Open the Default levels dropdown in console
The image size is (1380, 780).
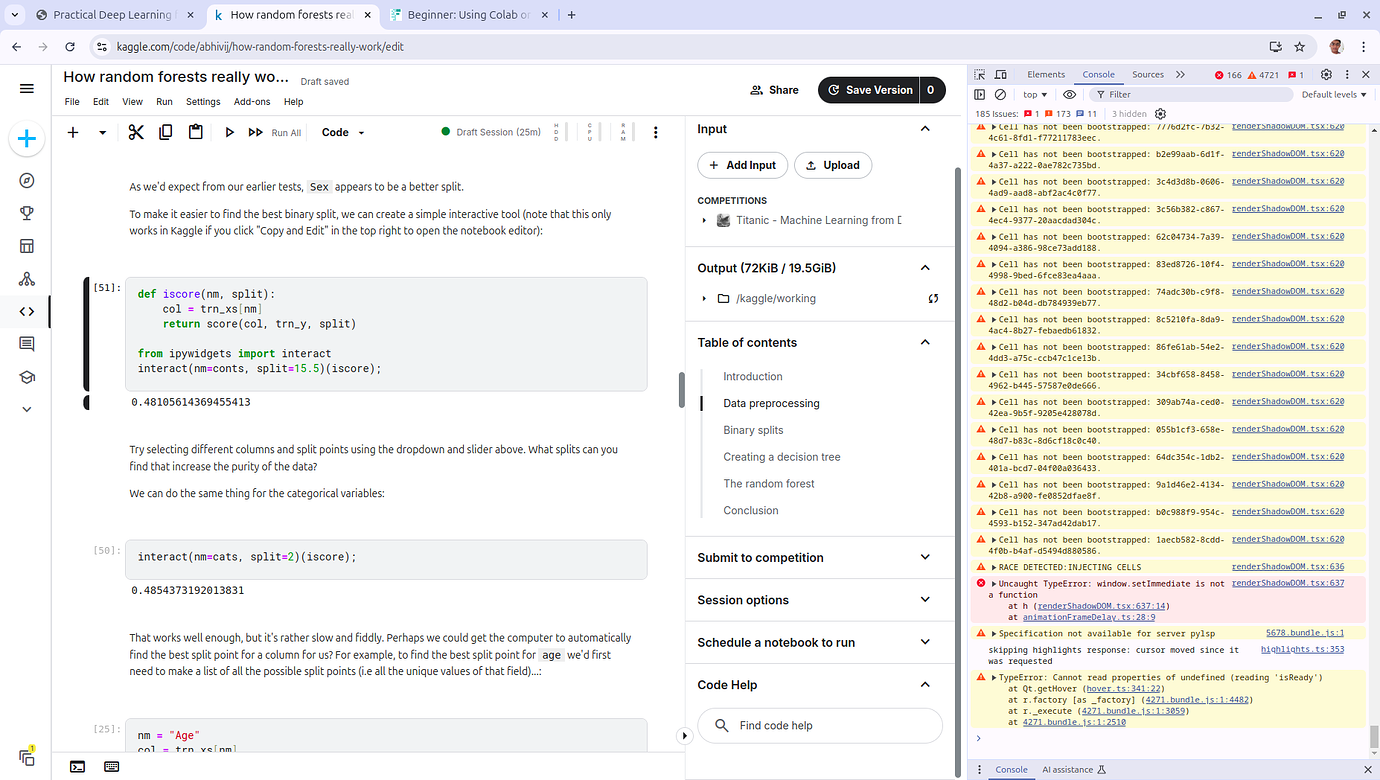[1333, 94]
